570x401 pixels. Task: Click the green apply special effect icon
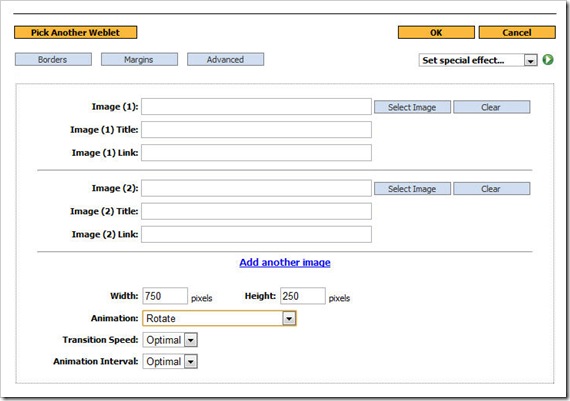tap(548, 60)
